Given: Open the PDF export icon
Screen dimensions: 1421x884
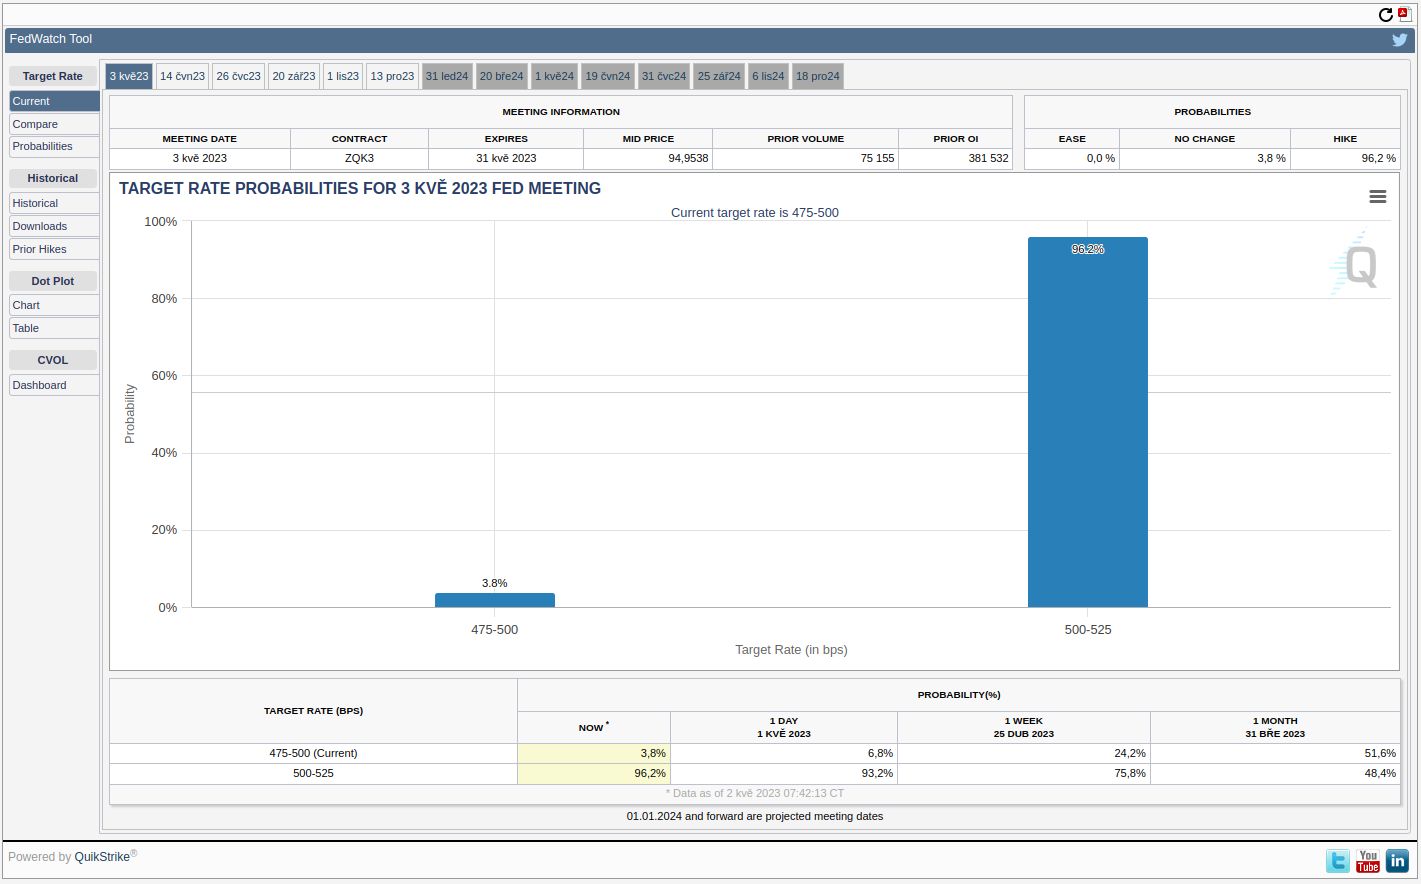Looking at the screenshot, I should (x=1404, y=14).
